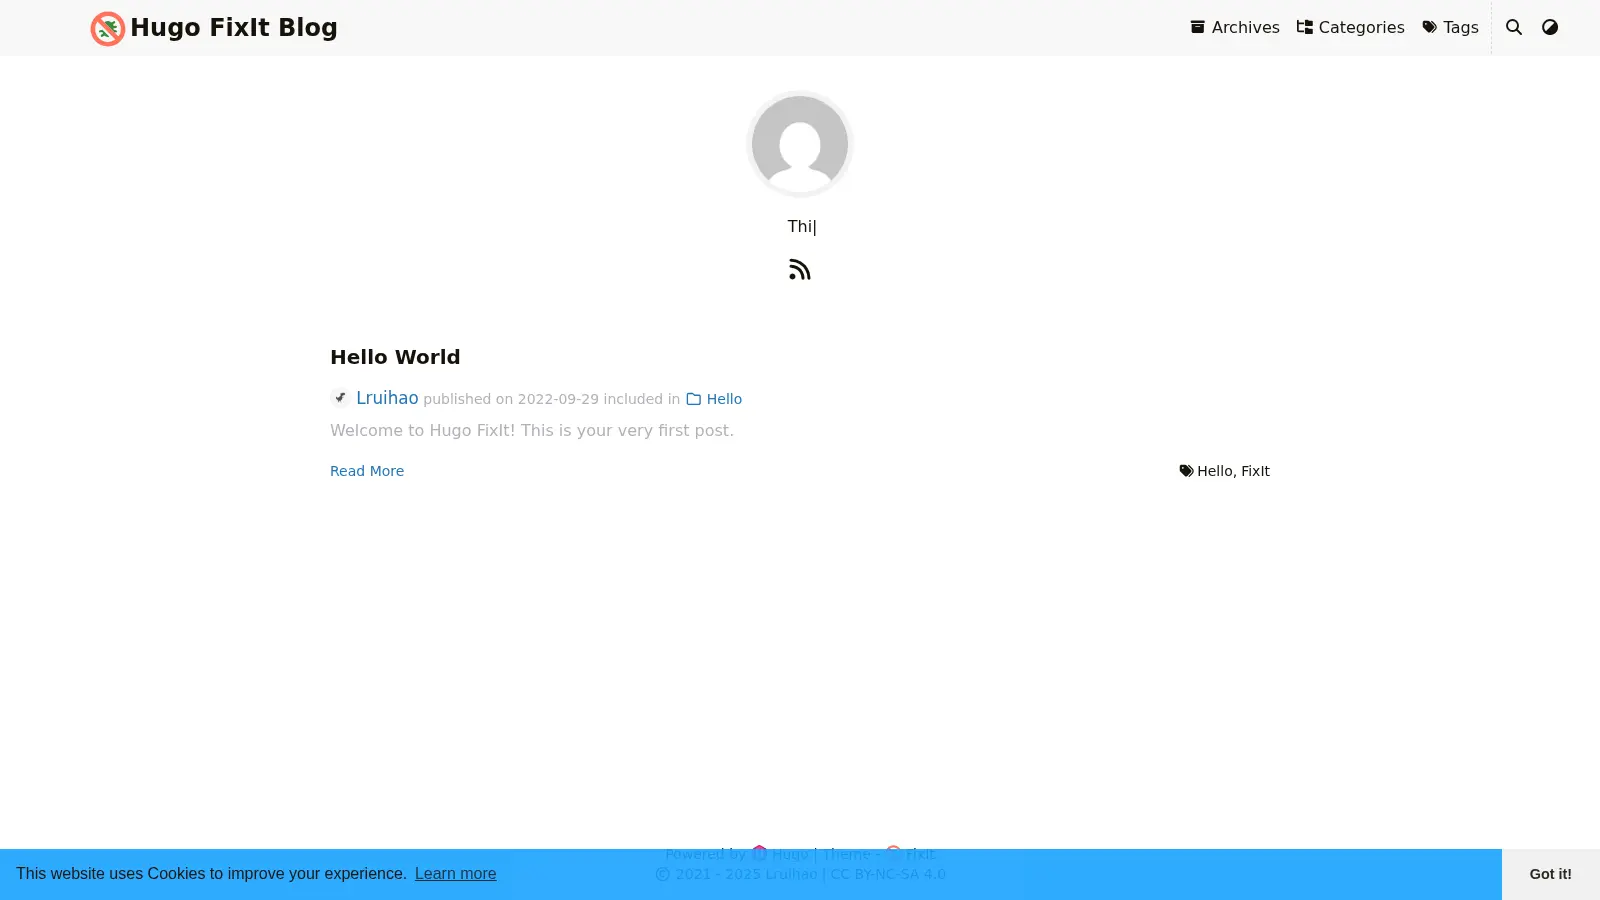The width and height of the screenshot is (1600, 900).
Task: Click the Hugo FixIt Blog logo icon
Action: click(107, 28)
